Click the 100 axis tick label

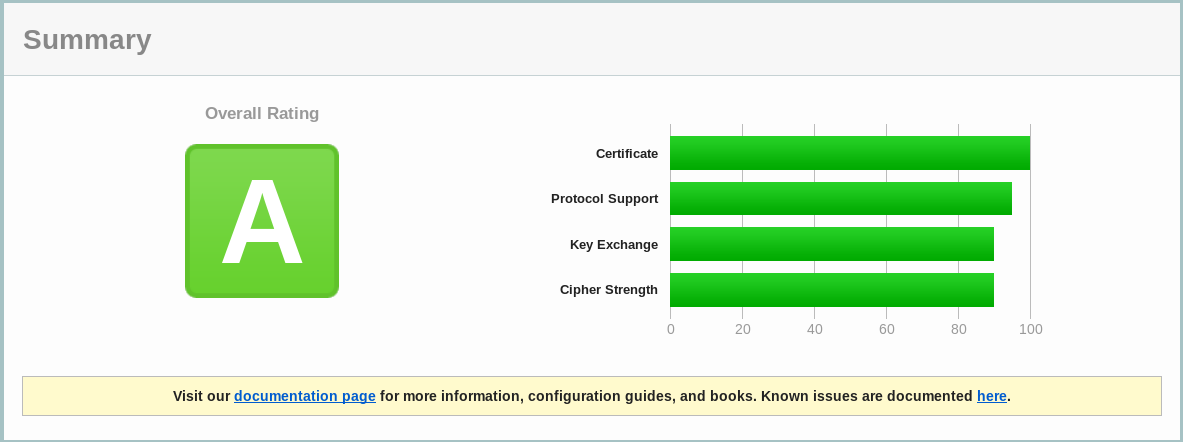[x=1030, y=329]
